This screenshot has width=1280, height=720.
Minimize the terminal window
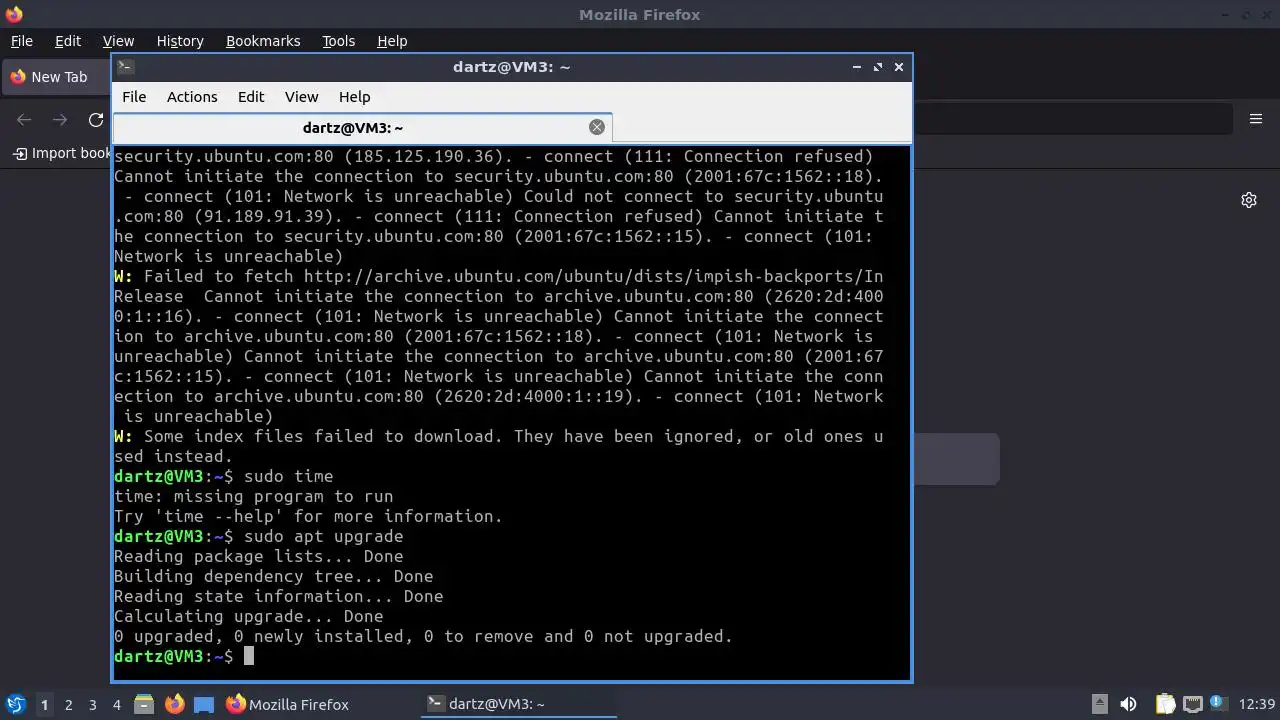pyautogui.click(x=857, y=67)
